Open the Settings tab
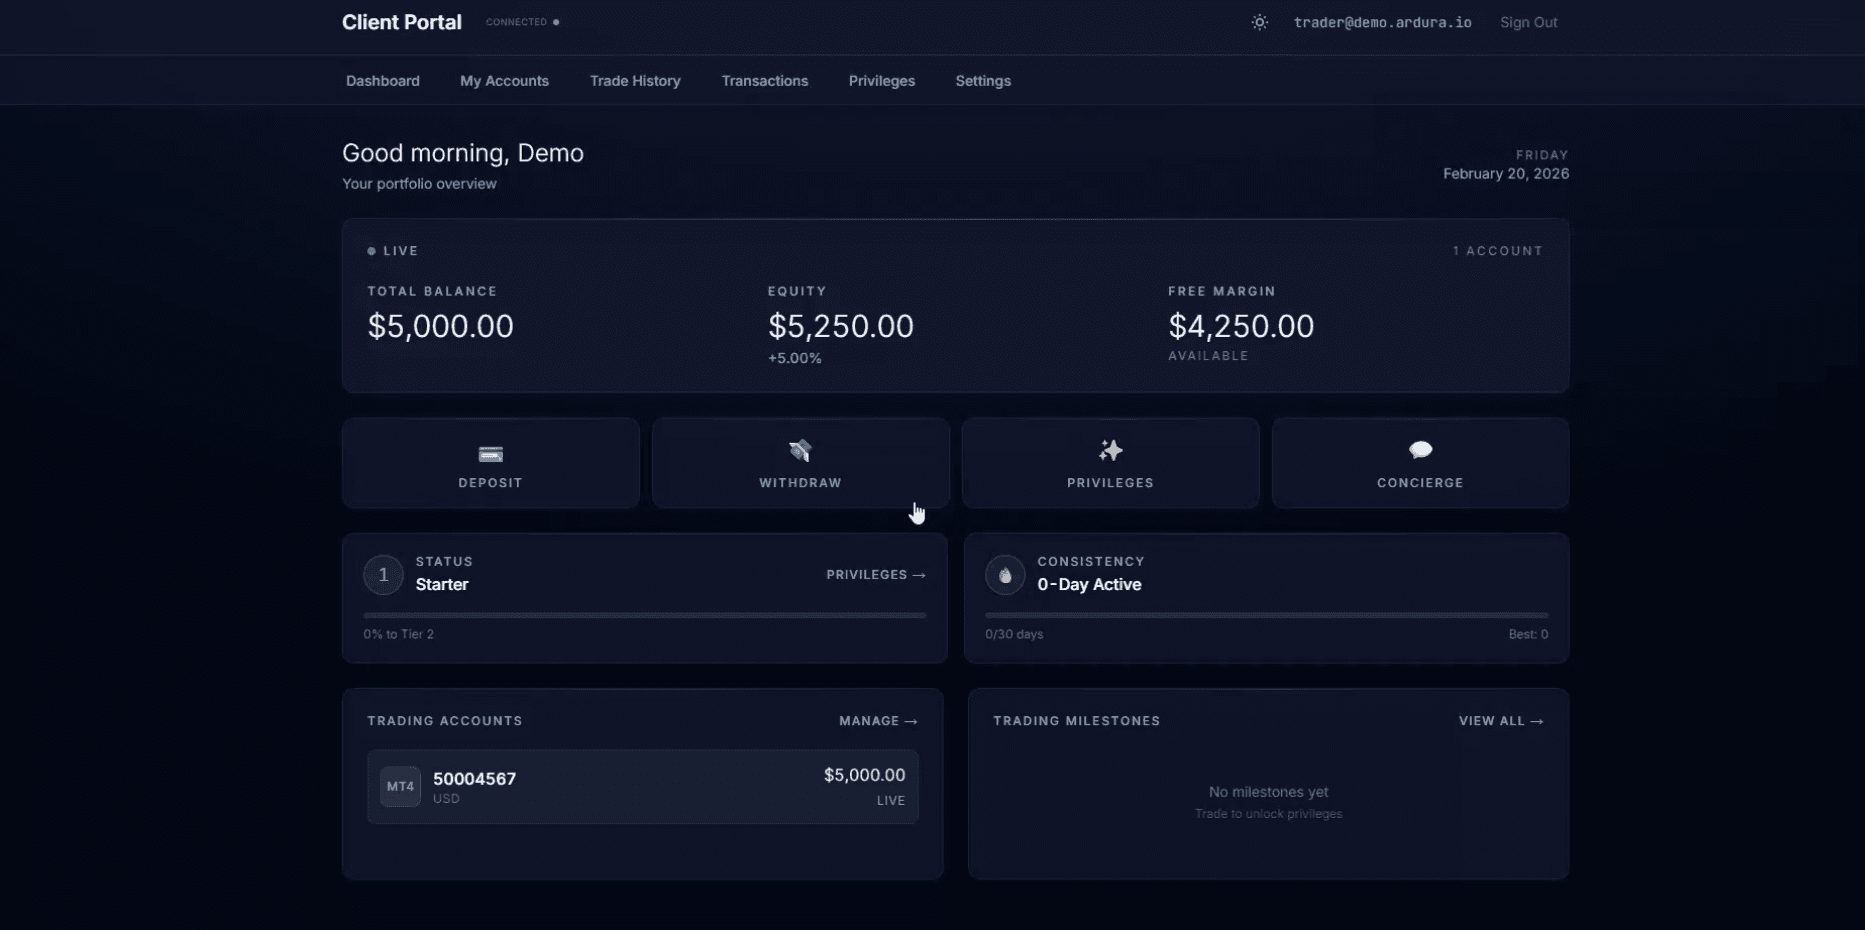The width and height of the screenshot is (1865, 930). tap(983, 81)
